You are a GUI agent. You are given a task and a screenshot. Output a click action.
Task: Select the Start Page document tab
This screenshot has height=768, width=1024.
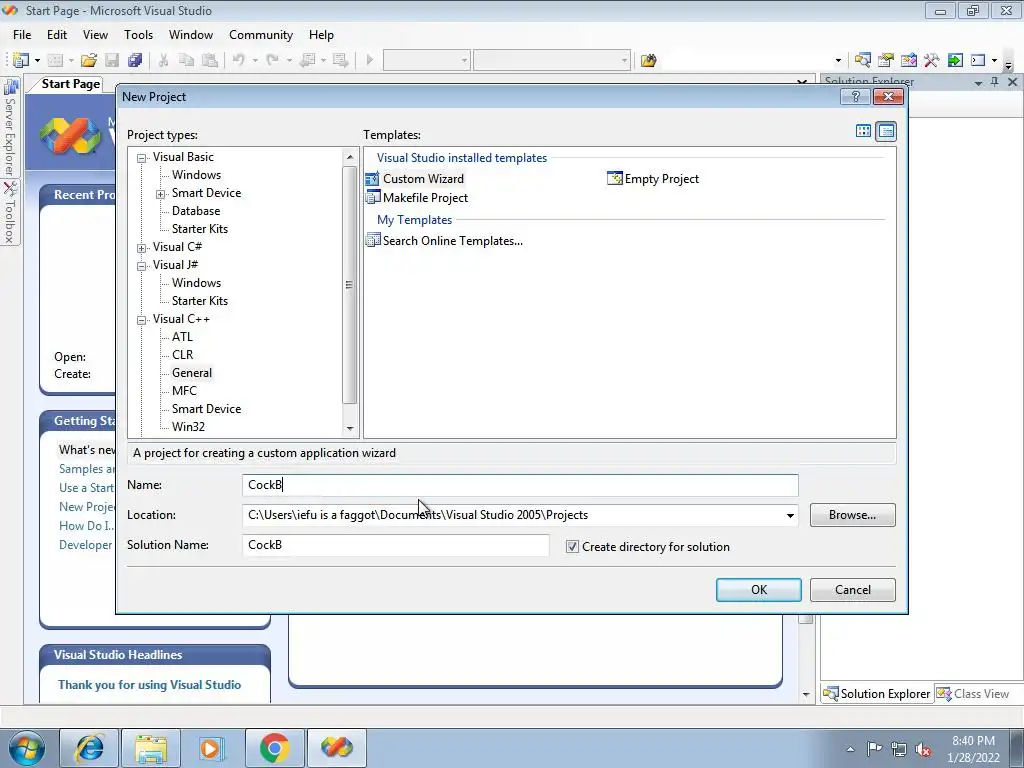pos(71,84)
